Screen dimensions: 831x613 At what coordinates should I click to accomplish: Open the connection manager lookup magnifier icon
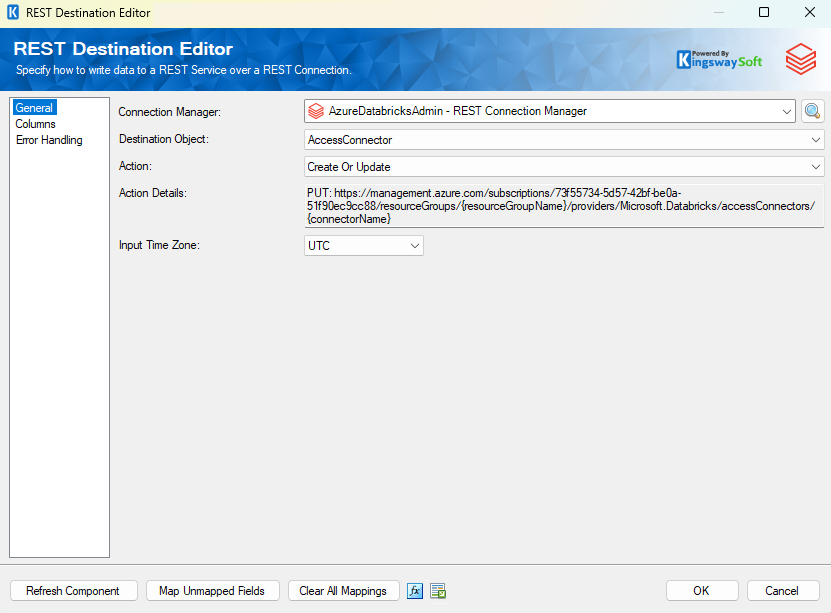[812, 111]
